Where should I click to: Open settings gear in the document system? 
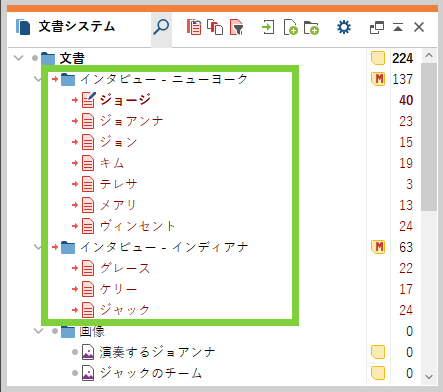click(x=344, y=27)
